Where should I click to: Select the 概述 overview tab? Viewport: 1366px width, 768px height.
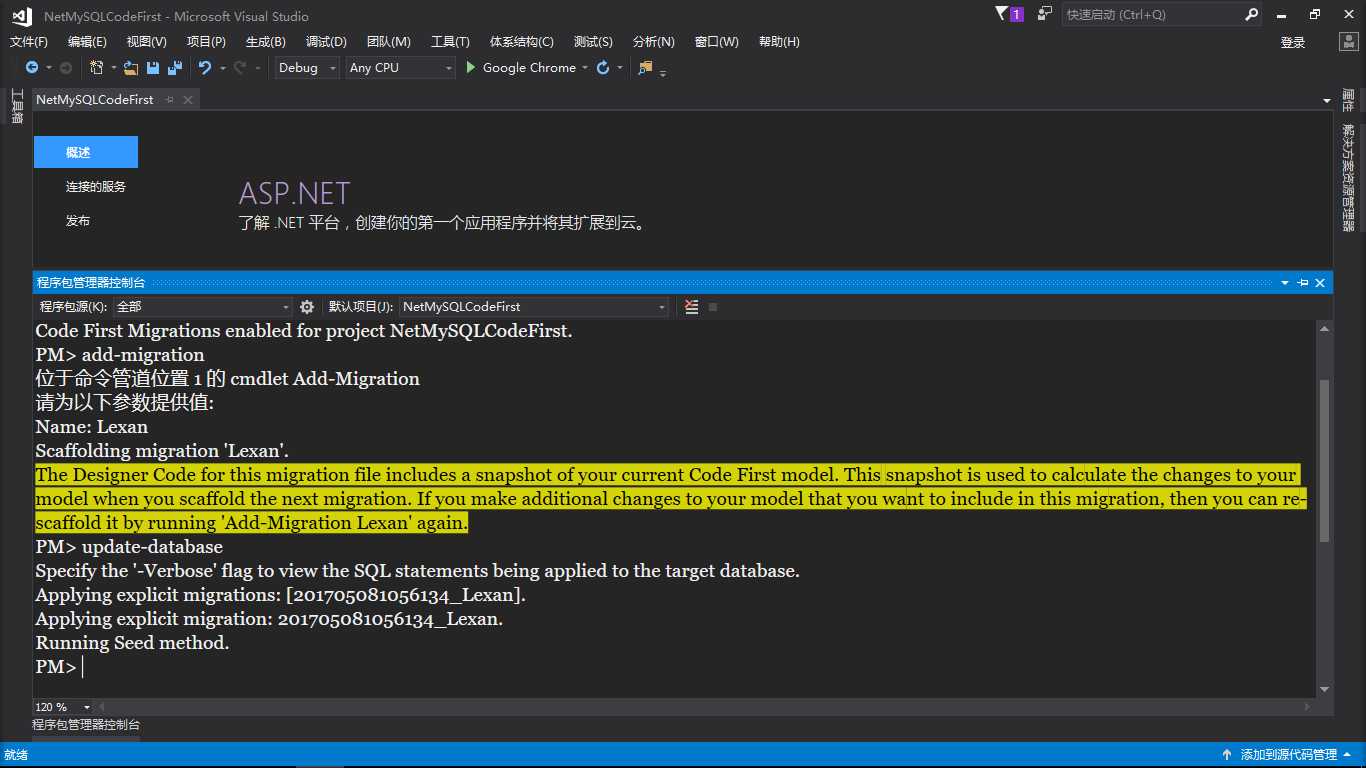(x=86, y=152)
